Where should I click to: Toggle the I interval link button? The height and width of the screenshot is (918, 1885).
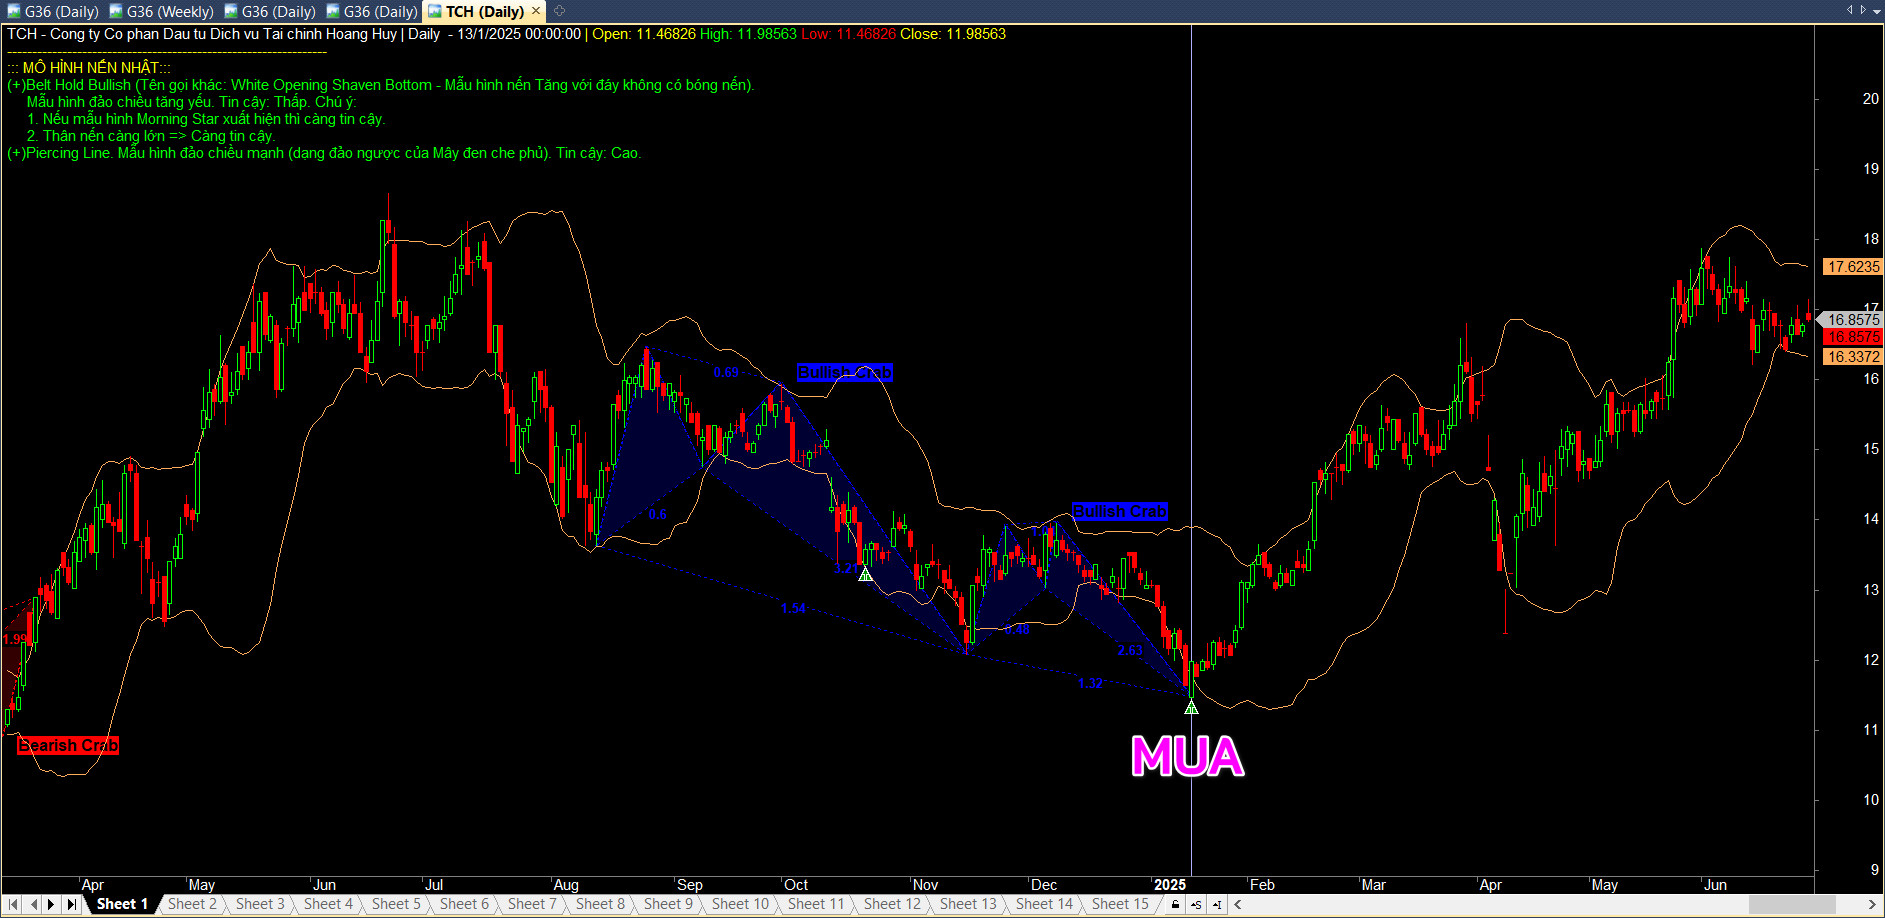click(1216, 904)
